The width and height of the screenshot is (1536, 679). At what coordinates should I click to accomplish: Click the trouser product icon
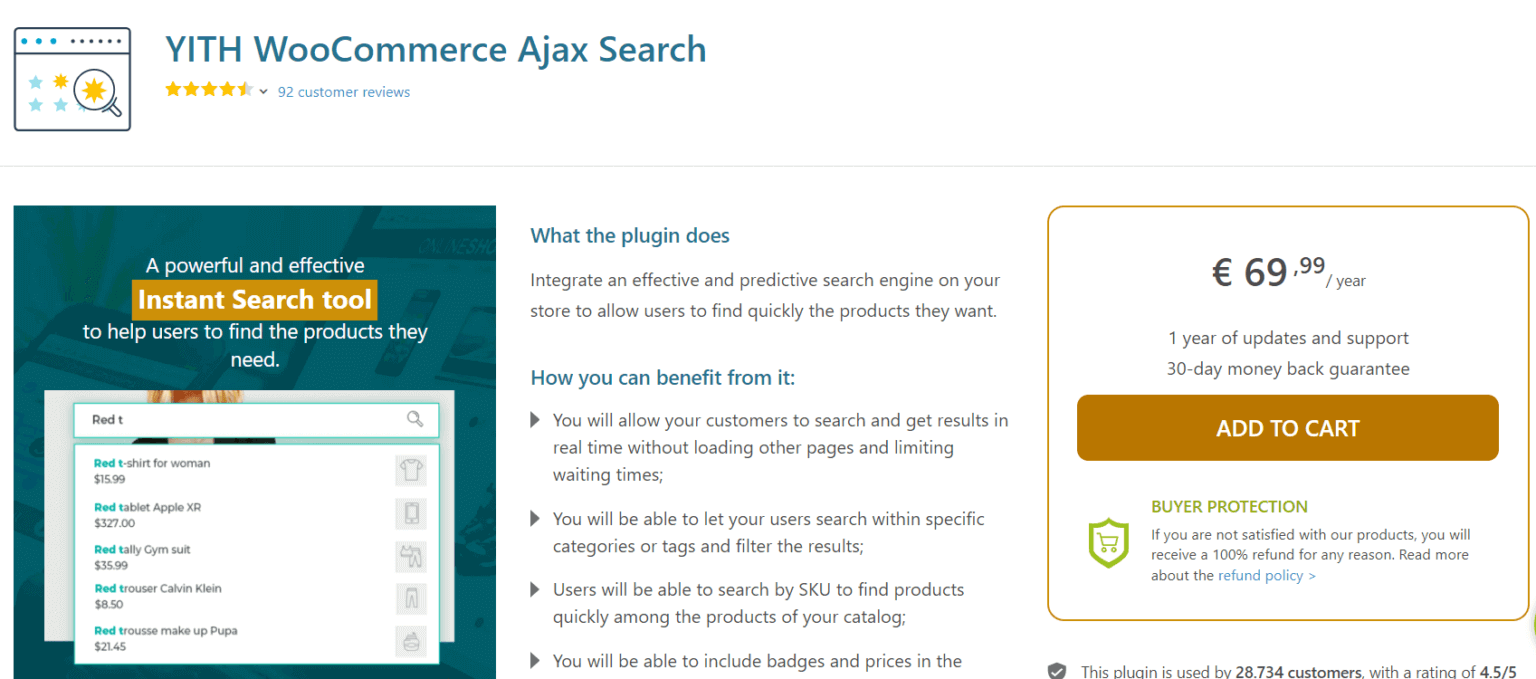pos(410,598)
